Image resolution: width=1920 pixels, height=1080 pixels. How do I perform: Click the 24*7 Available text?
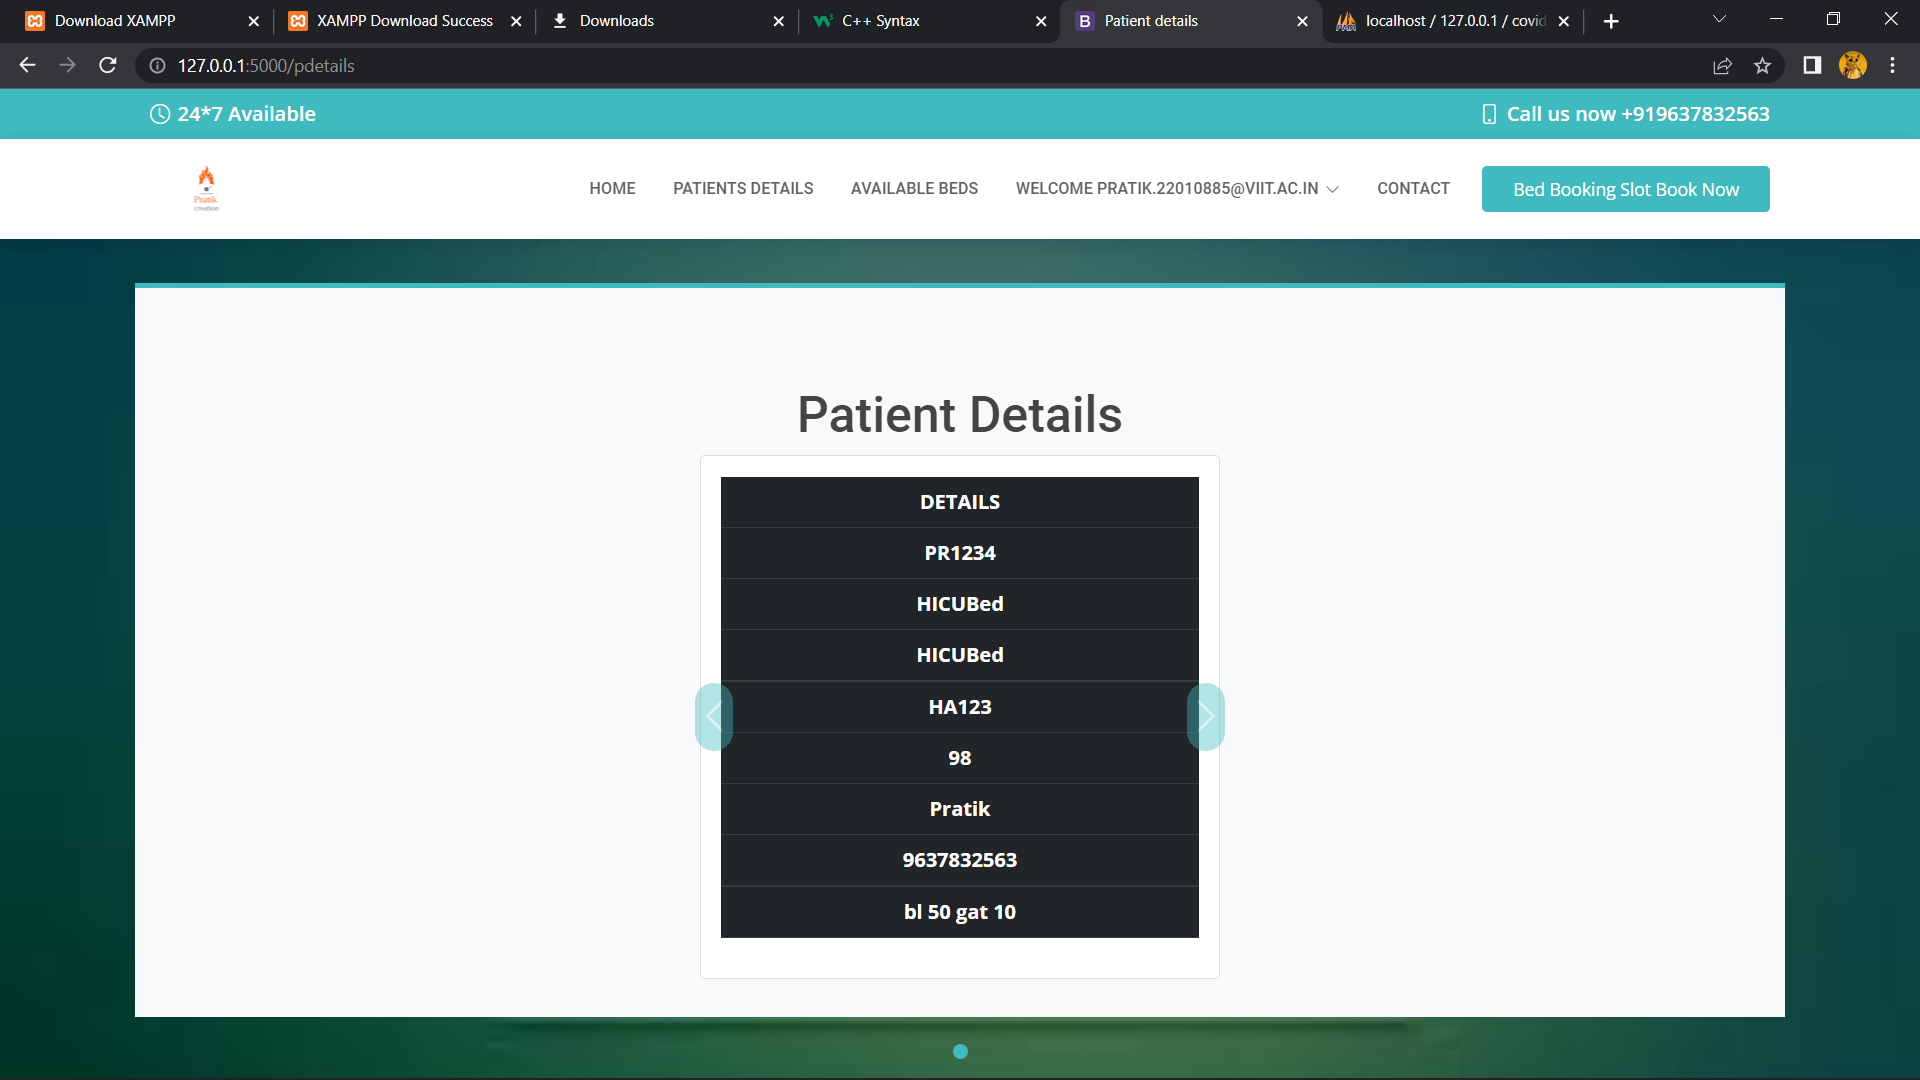tap(246, 114)
